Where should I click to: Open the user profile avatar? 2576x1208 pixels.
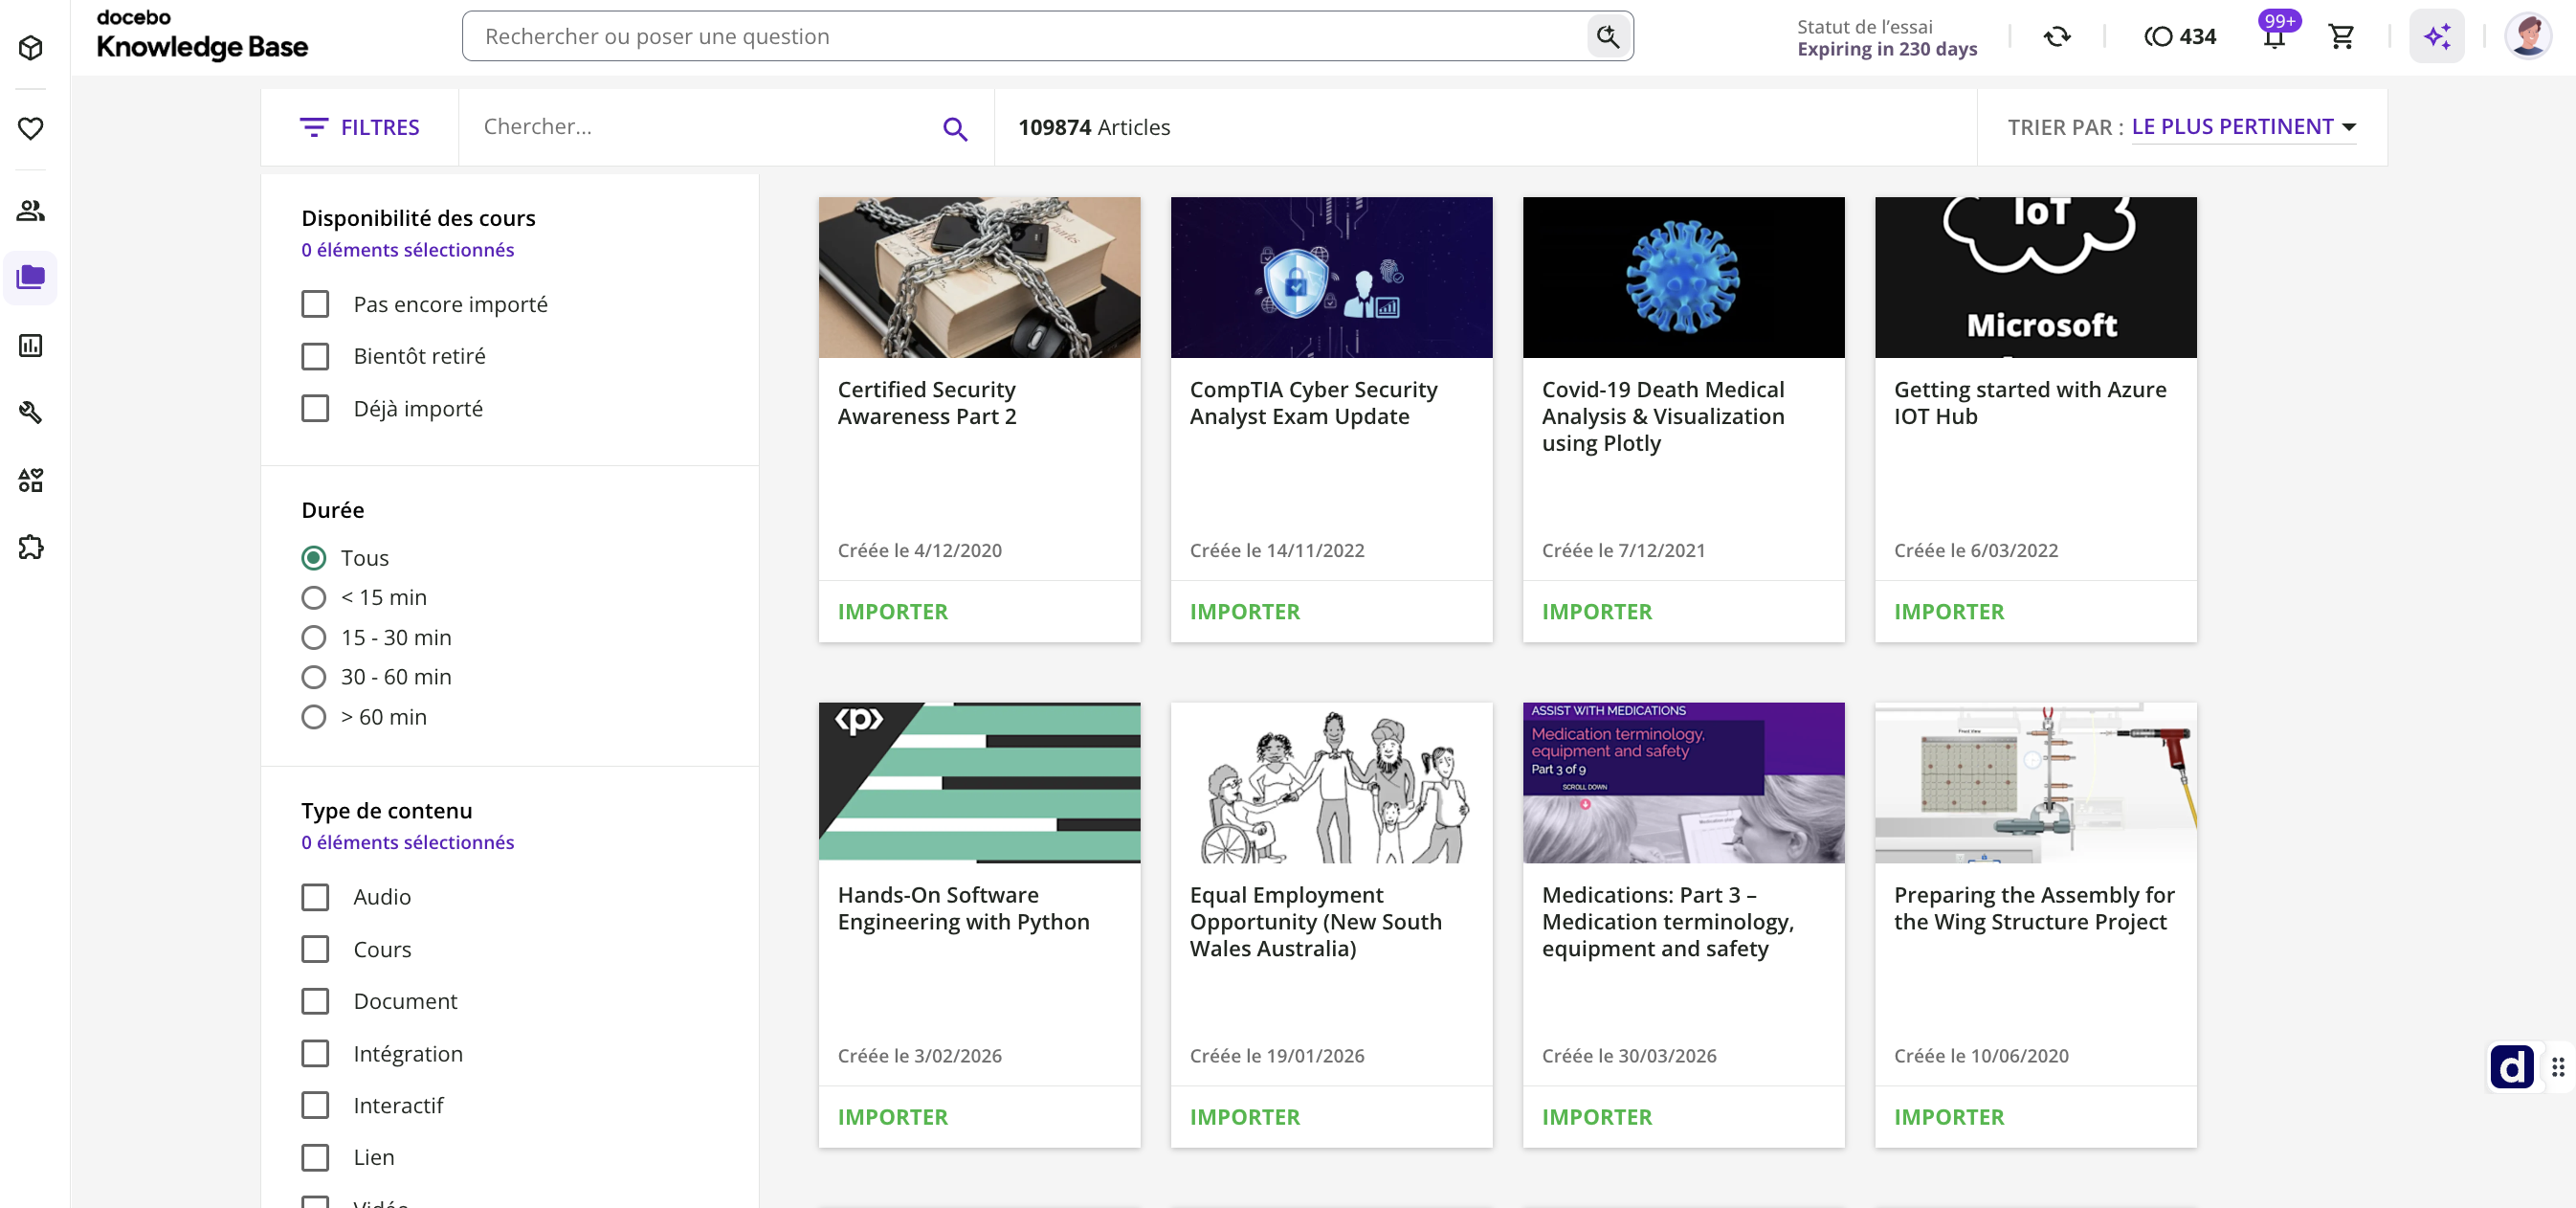tap(2528, 36)
